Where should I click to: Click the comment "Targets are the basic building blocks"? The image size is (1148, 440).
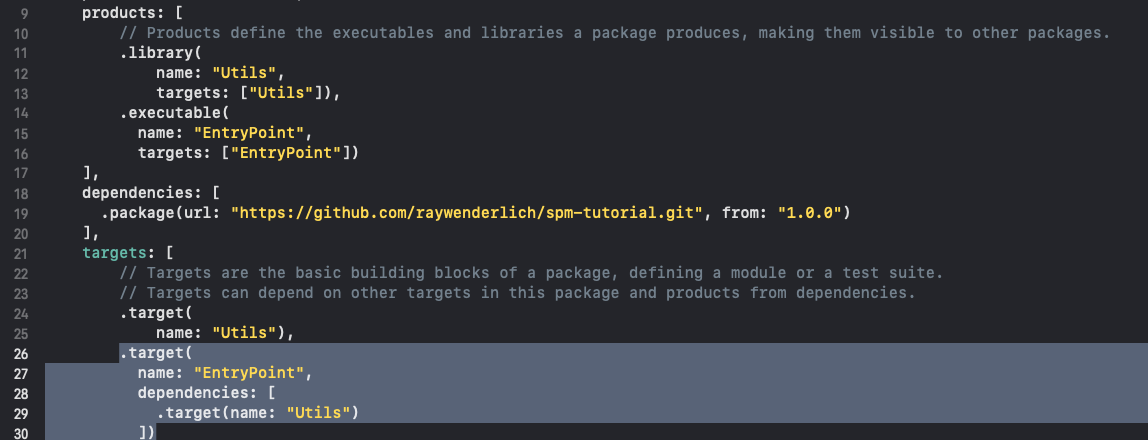click(x=531, y=273)
